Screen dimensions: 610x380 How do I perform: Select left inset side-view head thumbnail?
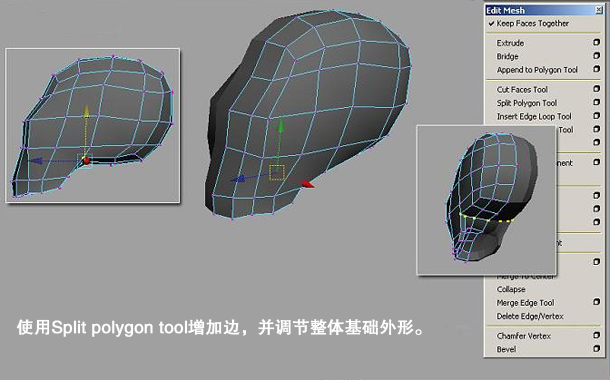[93, 125]
